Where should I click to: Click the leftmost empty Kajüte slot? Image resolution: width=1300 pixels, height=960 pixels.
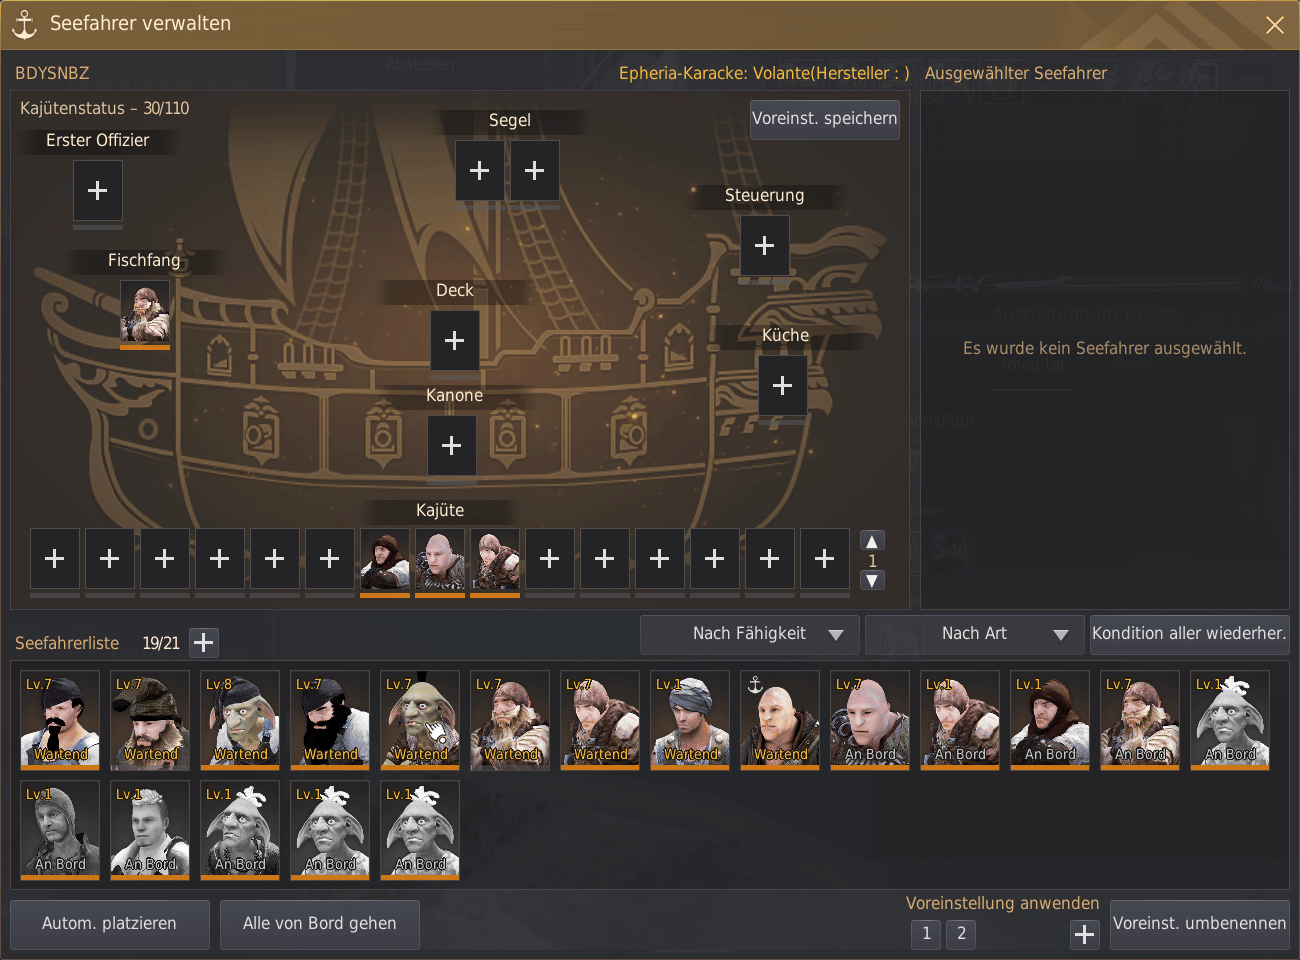click(x=55, y=558)
